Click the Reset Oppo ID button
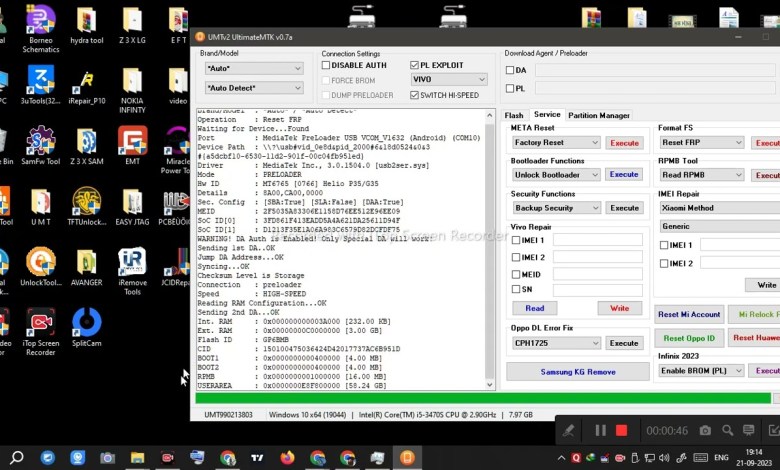Viewport: 780px width, 470px height. 689,338
